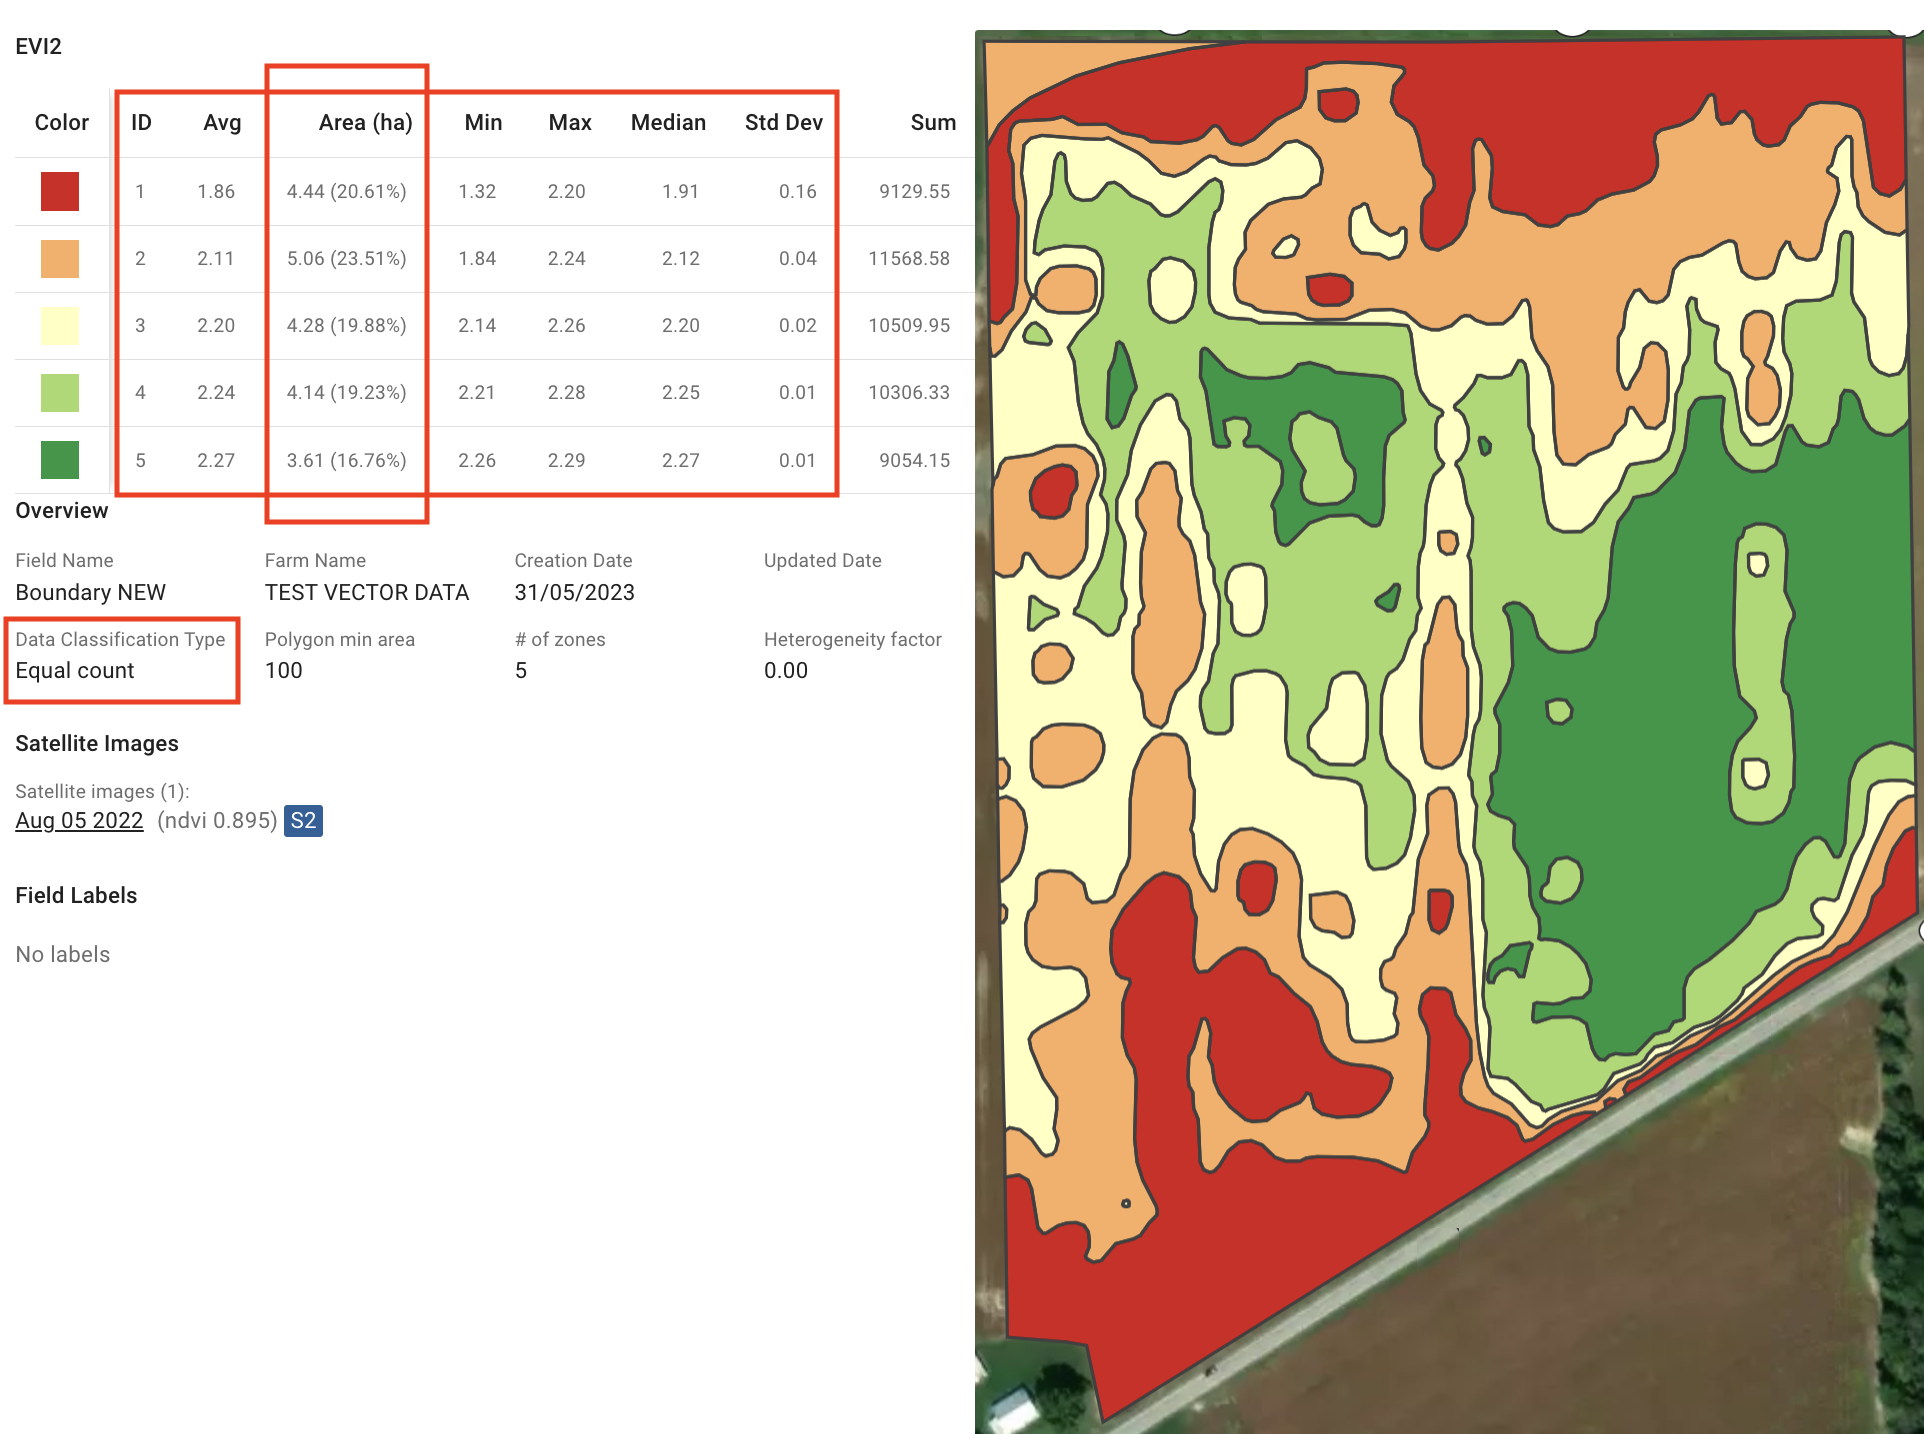Click the EVI2 index title
This screenshot has height=1434, width=1924.
[38, 47]
